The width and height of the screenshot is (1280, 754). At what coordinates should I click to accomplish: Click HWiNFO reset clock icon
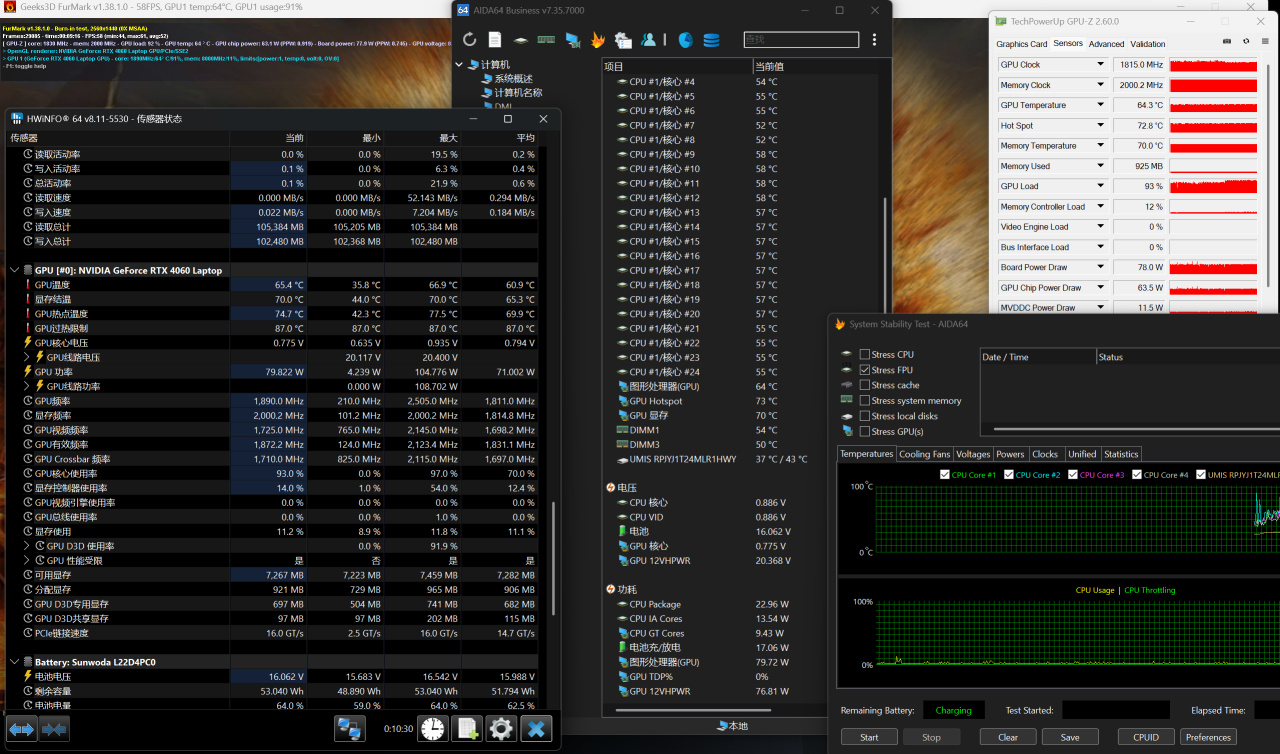point(433,729)
